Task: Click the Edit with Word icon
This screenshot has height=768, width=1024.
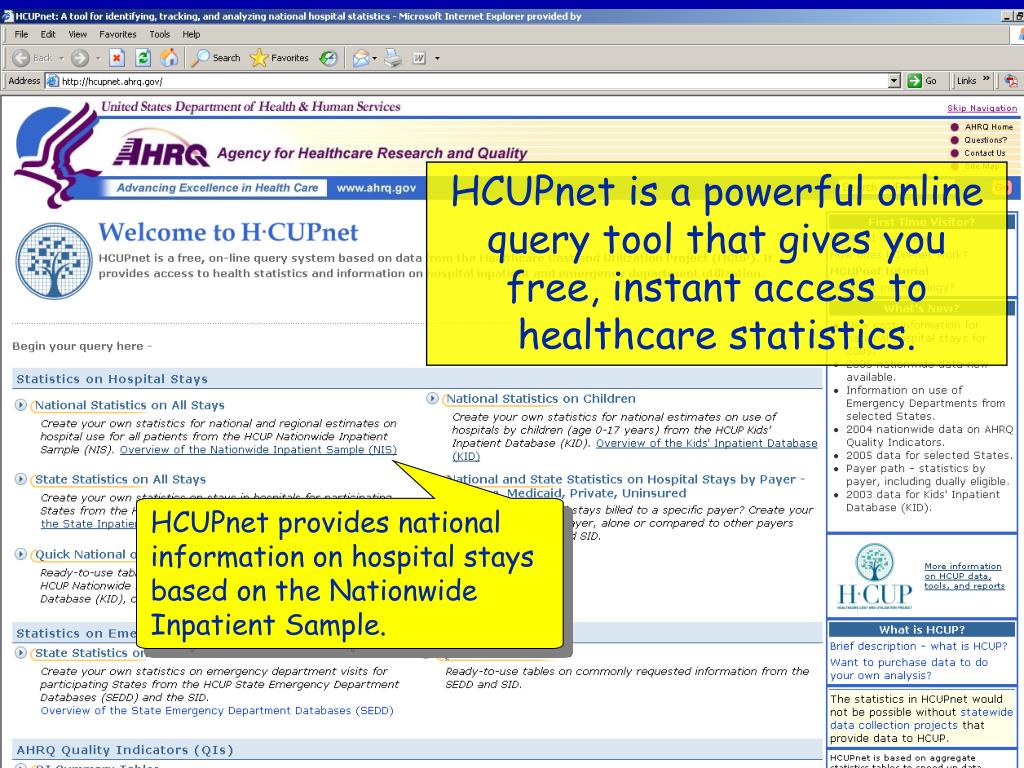Action: point(419,58)
